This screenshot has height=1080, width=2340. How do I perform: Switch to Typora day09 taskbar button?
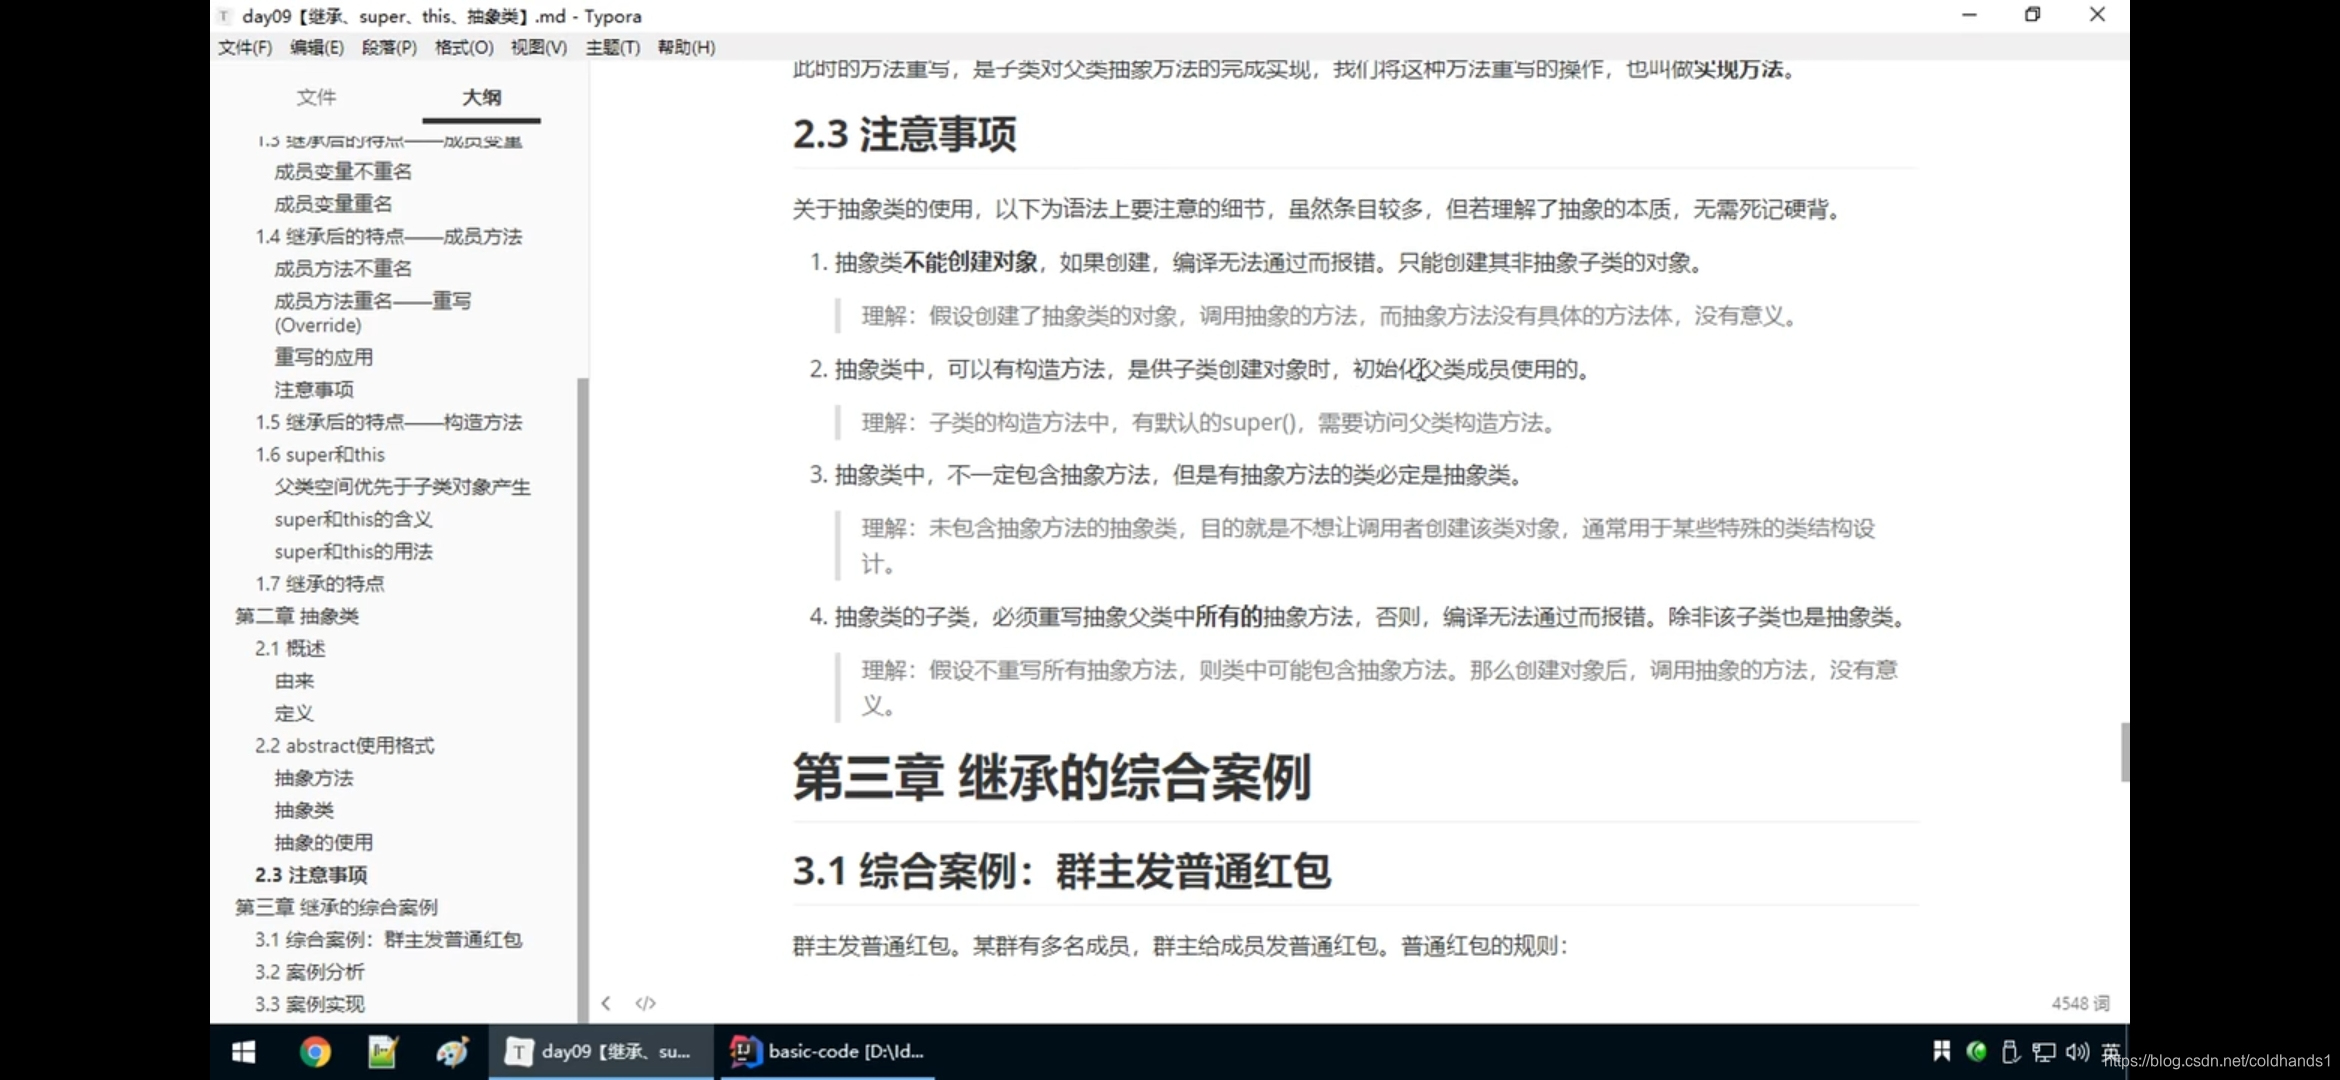[600, 1052]
